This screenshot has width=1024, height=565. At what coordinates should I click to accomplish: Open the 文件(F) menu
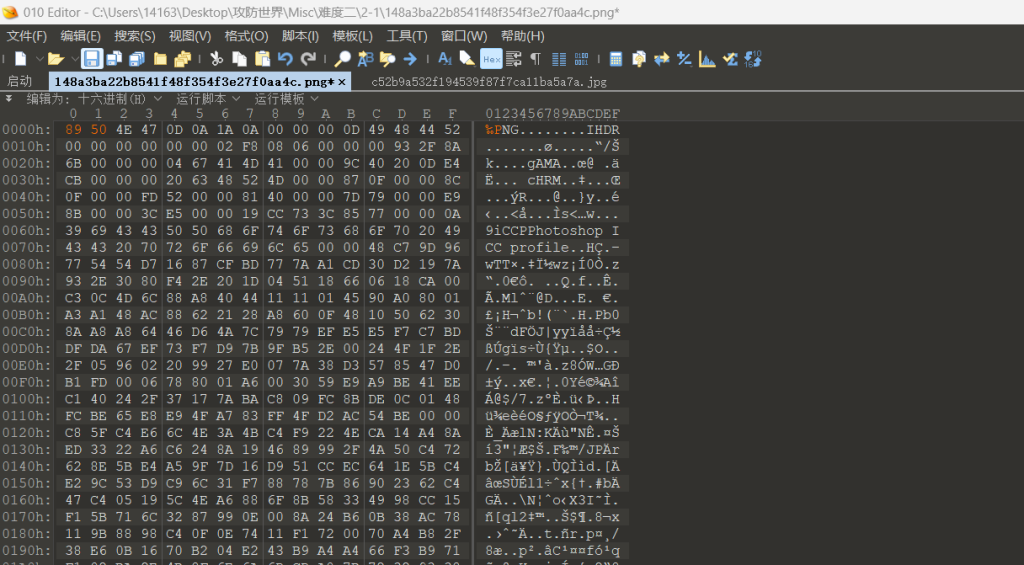[27, 36]
